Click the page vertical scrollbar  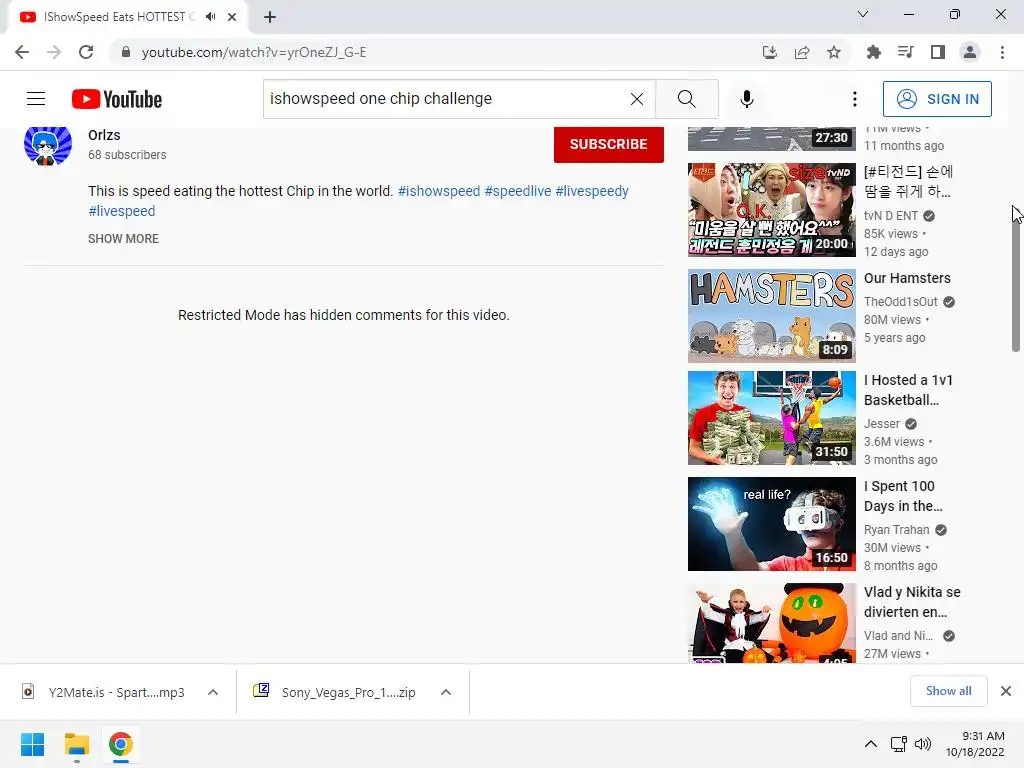click(x=1016, y=281)
